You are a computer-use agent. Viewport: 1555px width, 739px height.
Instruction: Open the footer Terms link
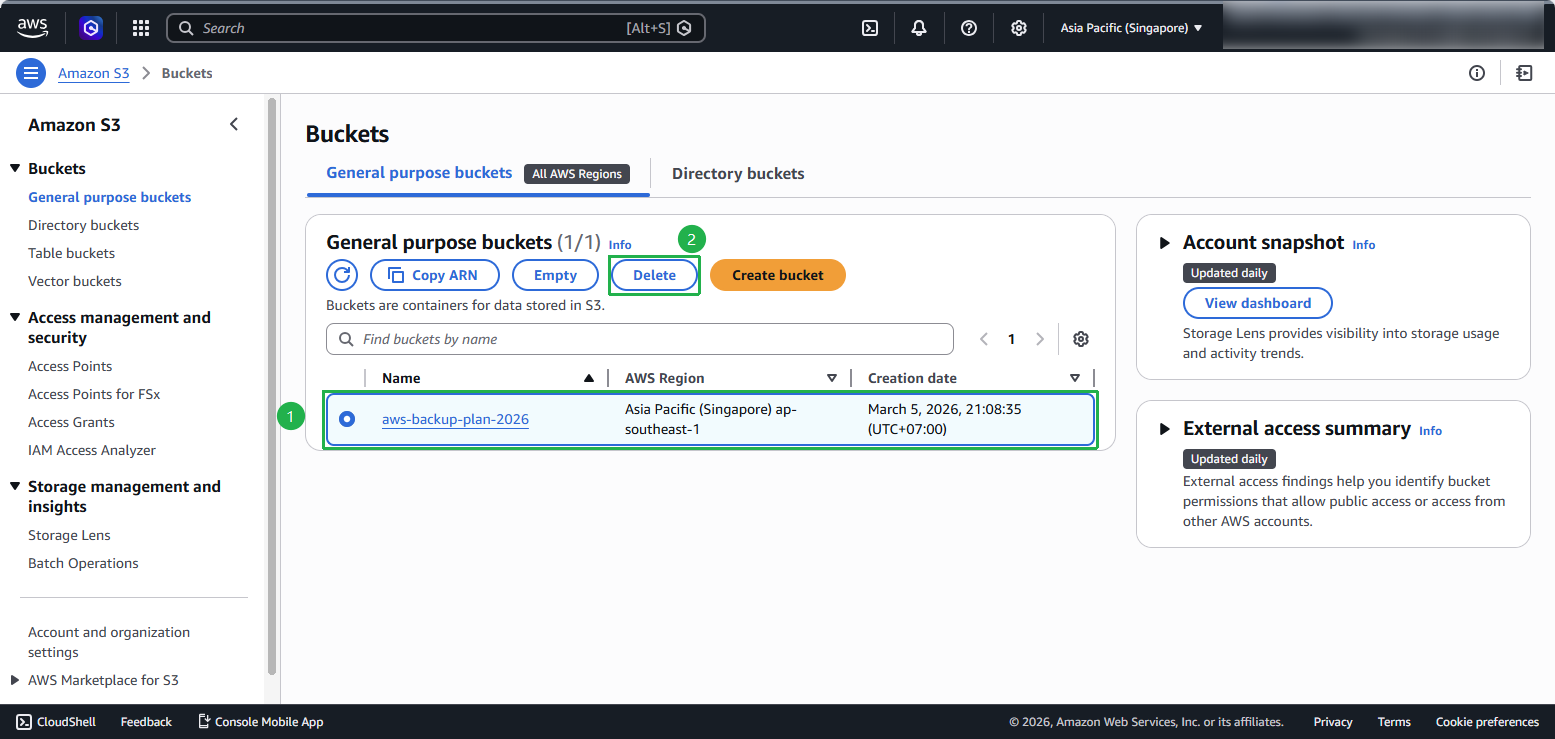1394,722
